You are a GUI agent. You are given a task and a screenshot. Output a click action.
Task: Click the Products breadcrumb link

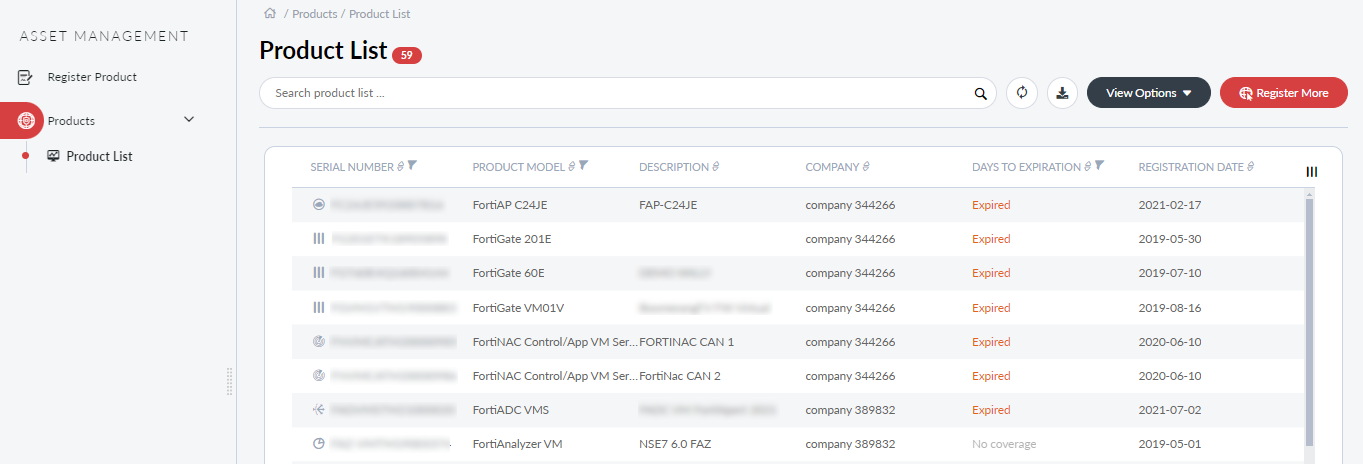pos(314,14)
